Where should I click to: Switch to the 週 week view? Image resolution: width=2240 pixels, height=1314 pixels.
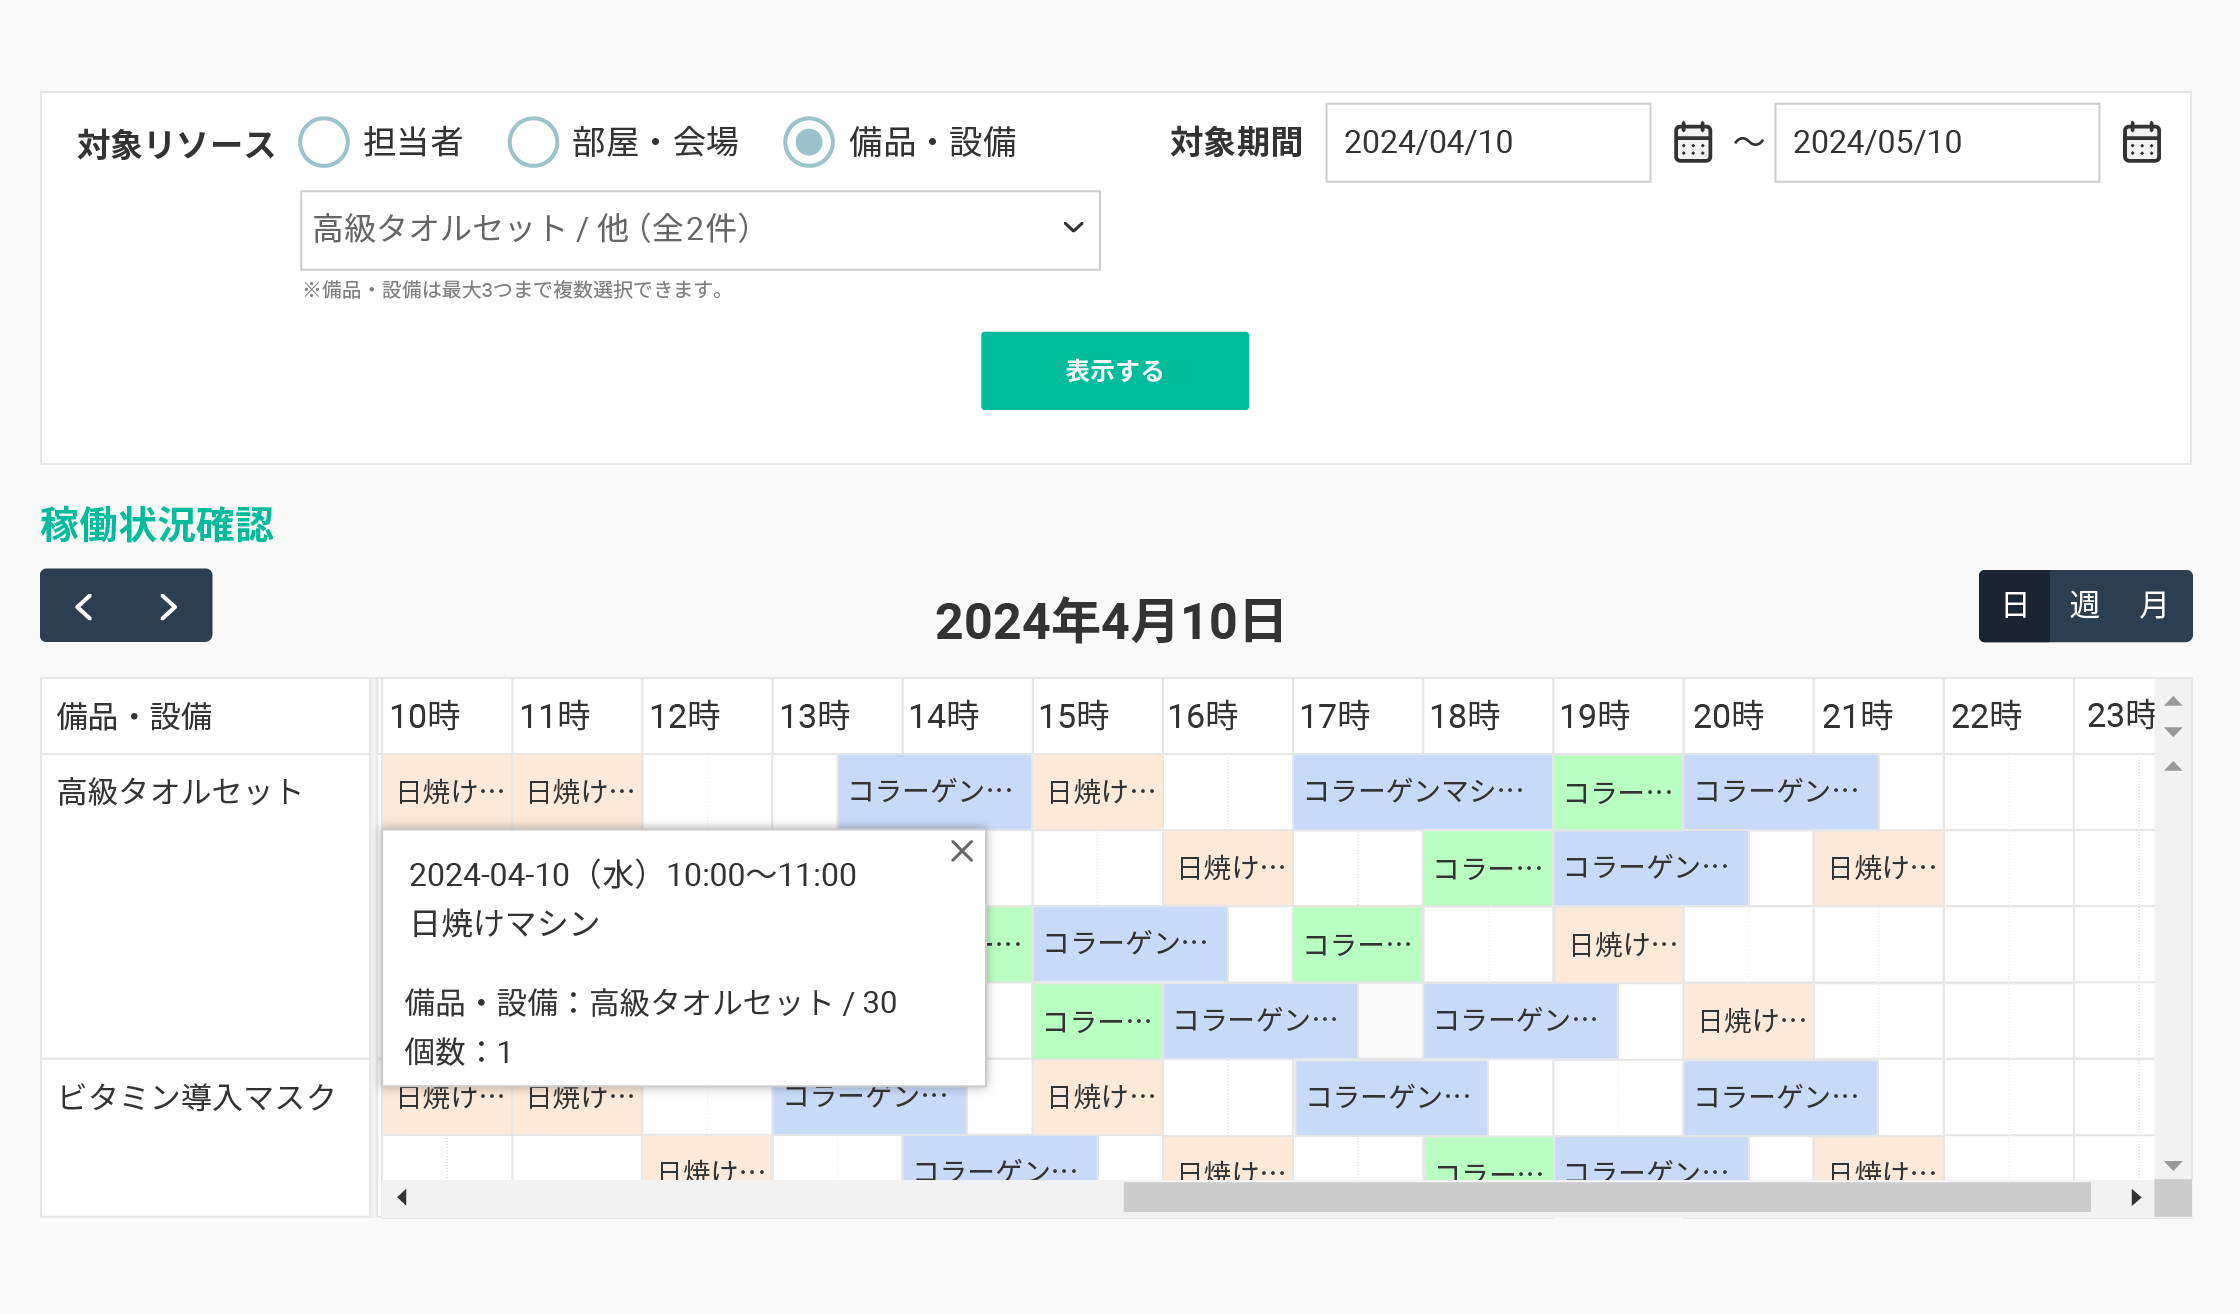coord(2084,606)
